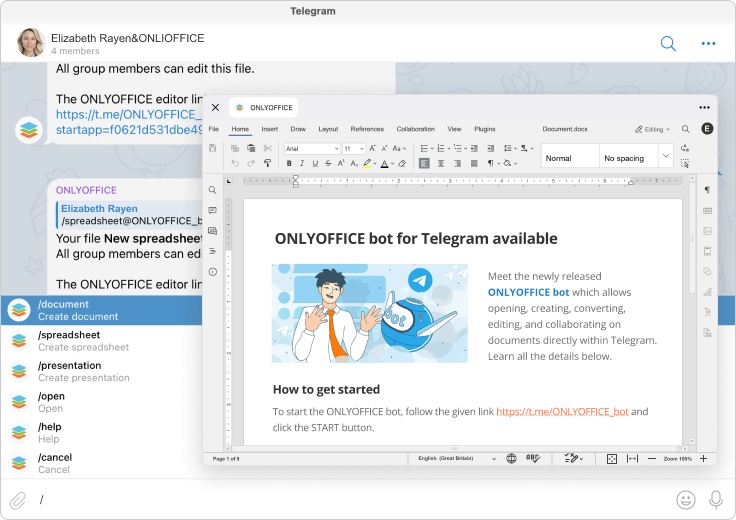The image size is (736, 520).
Task: Click the spell checking ABC icon
Action: click(x=532, y=459)
